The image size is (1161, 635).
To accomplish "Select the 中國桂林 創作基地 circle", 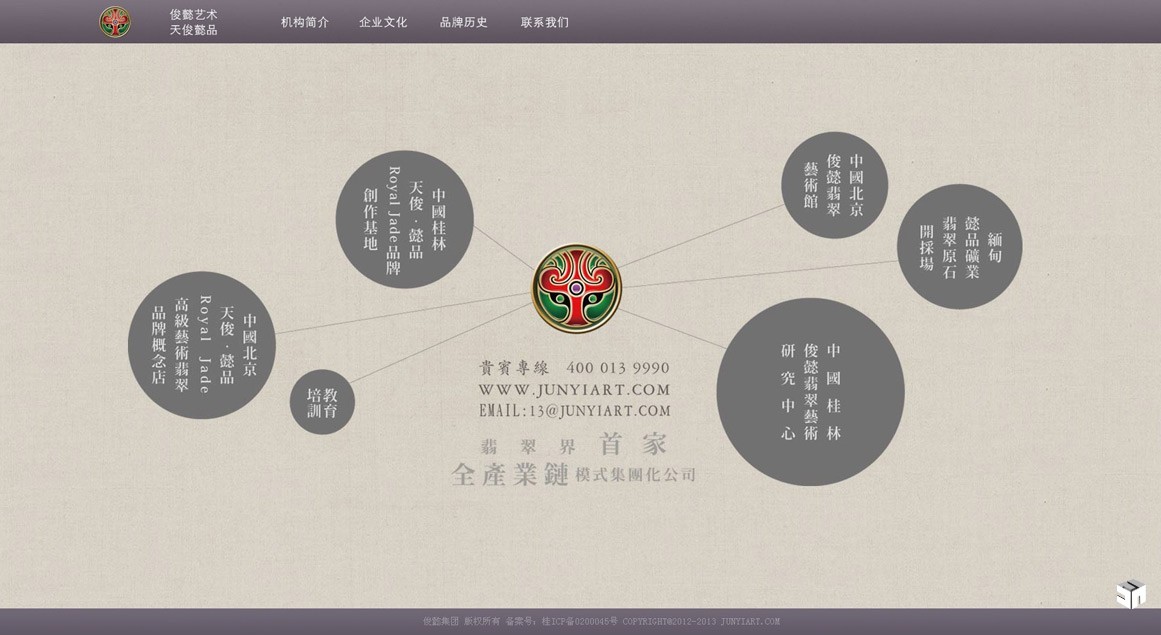I will point(404,220).
